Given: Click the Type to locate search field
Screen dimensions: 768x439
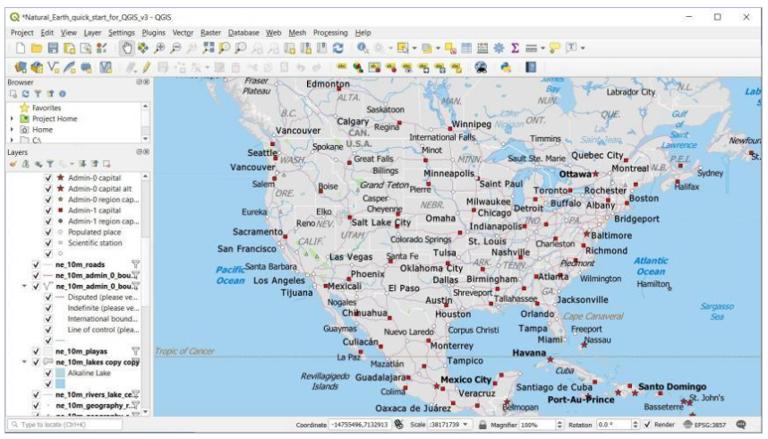Looking at the screenshot, I should pyautogui.click(x=65, y=425).
